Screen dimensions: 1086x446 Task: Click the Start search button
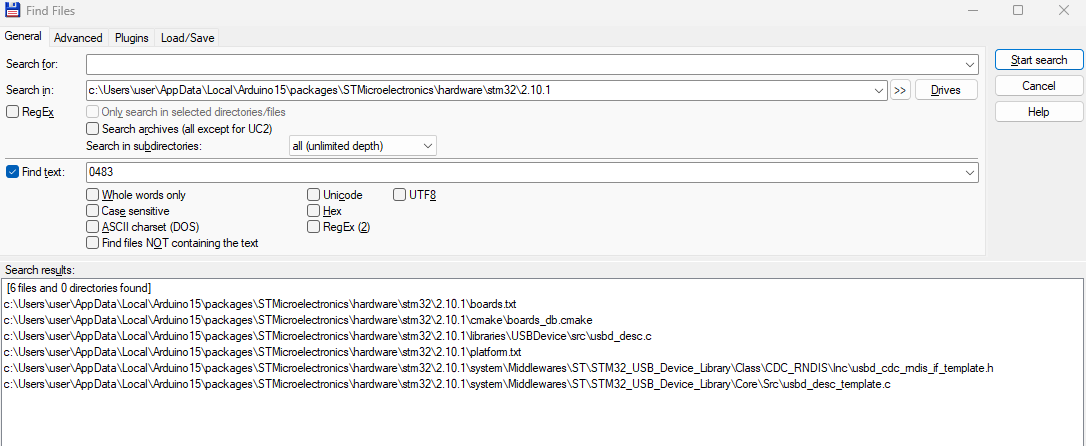click(1039, 60)
